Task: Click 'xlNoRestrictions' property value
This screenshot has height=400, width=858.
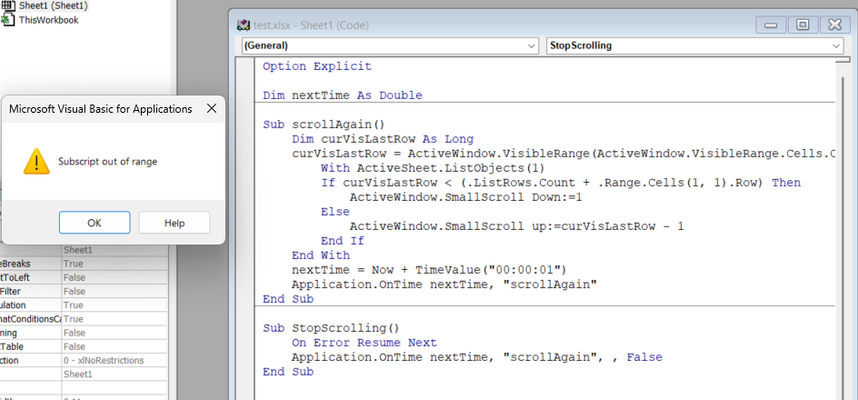Action: tap(103, 361)
